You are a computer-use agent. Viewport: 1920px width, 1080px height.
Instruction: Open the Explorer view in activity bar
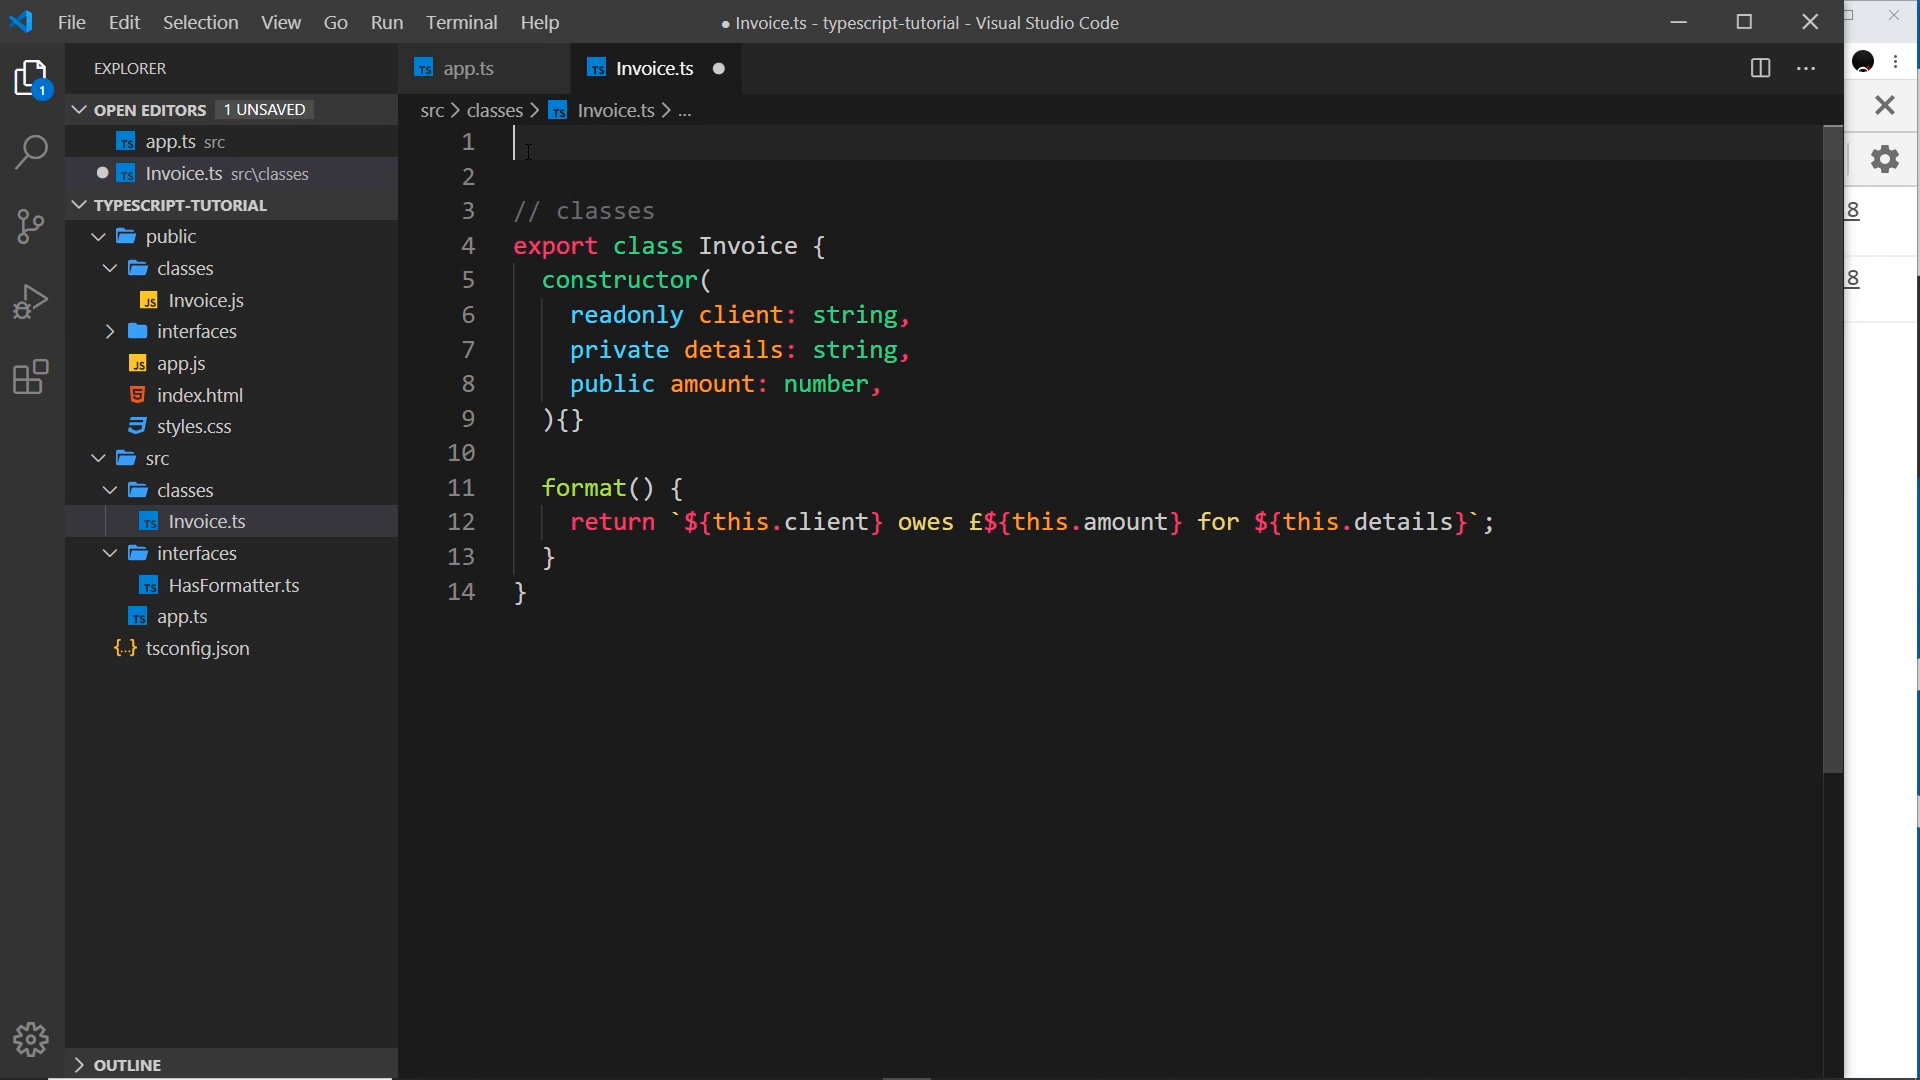tap(32, 78)
